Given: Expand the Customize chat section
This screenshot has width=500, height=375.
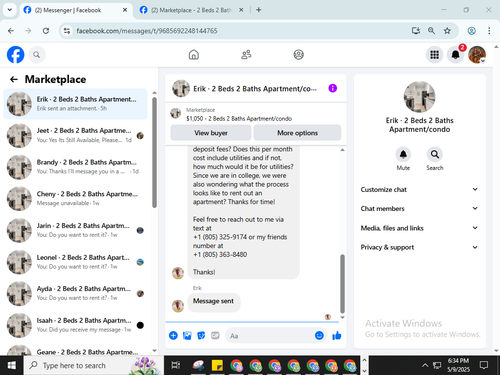Looking at the screenshot, I should click(419, 189).
